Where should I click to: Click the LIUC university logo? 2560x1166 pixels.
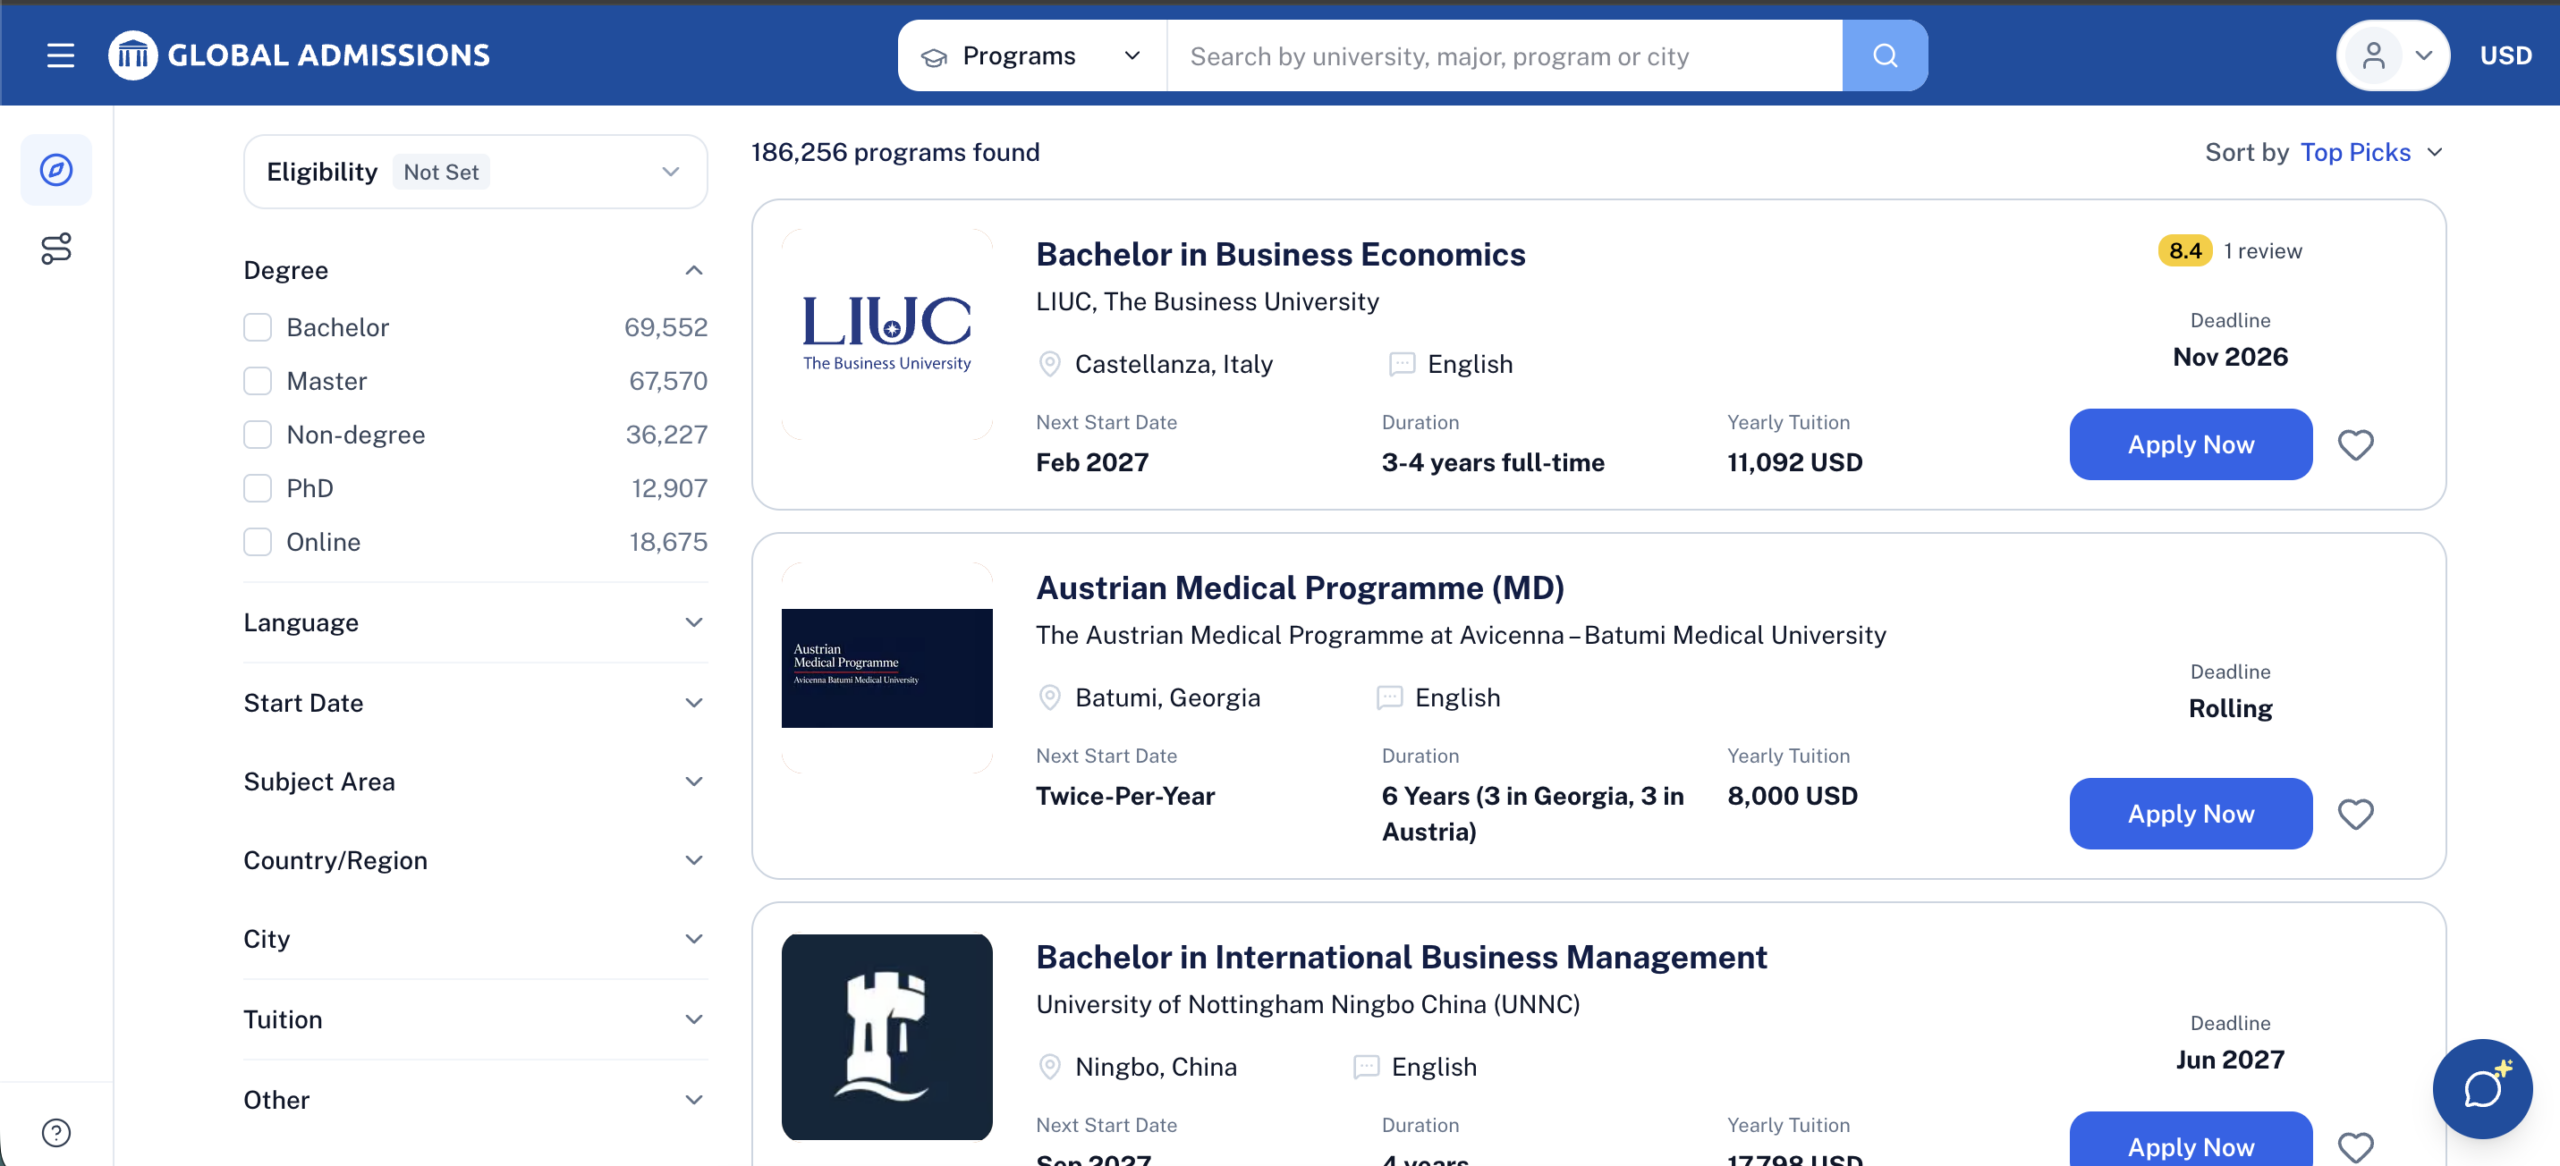pyautogui.click(x=887, y=335)
